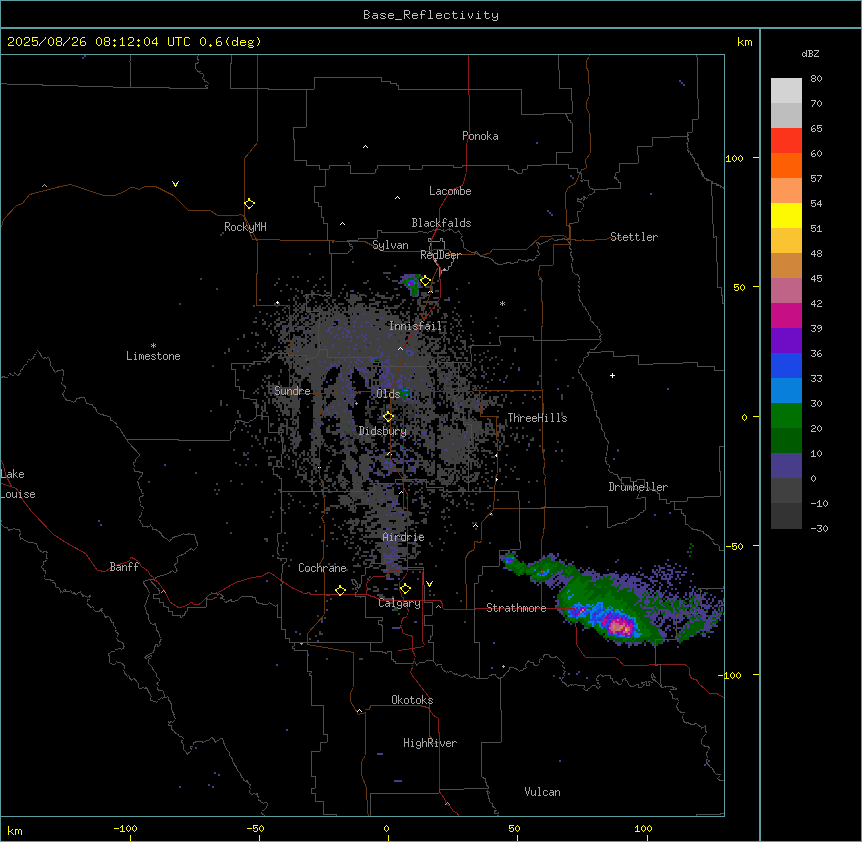
Task: Click the HighRiver label
Action: (x=430, y=743)
